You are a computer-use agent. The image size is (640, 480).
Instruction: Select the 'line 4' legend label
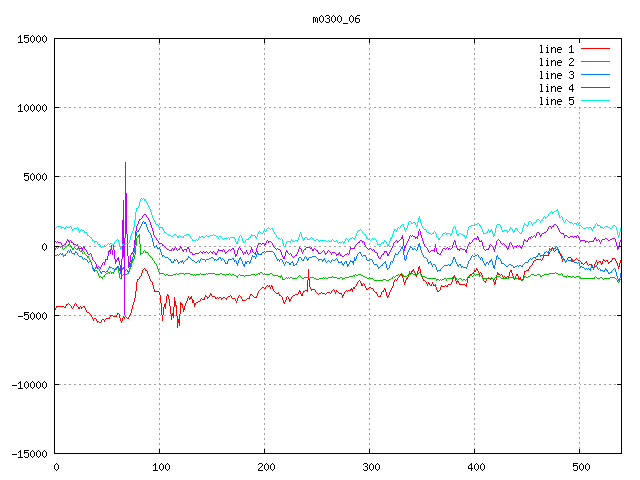(556, 88)
